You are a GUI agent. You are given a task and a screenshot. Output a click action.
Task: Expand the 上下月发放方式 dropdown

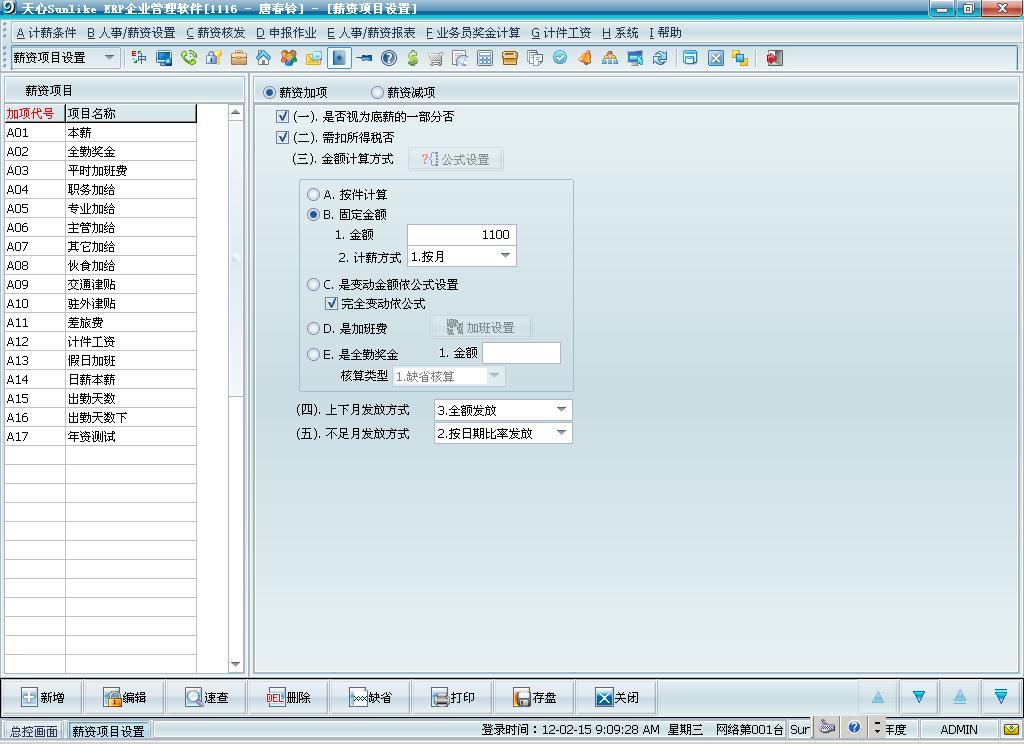coord(561,410)
